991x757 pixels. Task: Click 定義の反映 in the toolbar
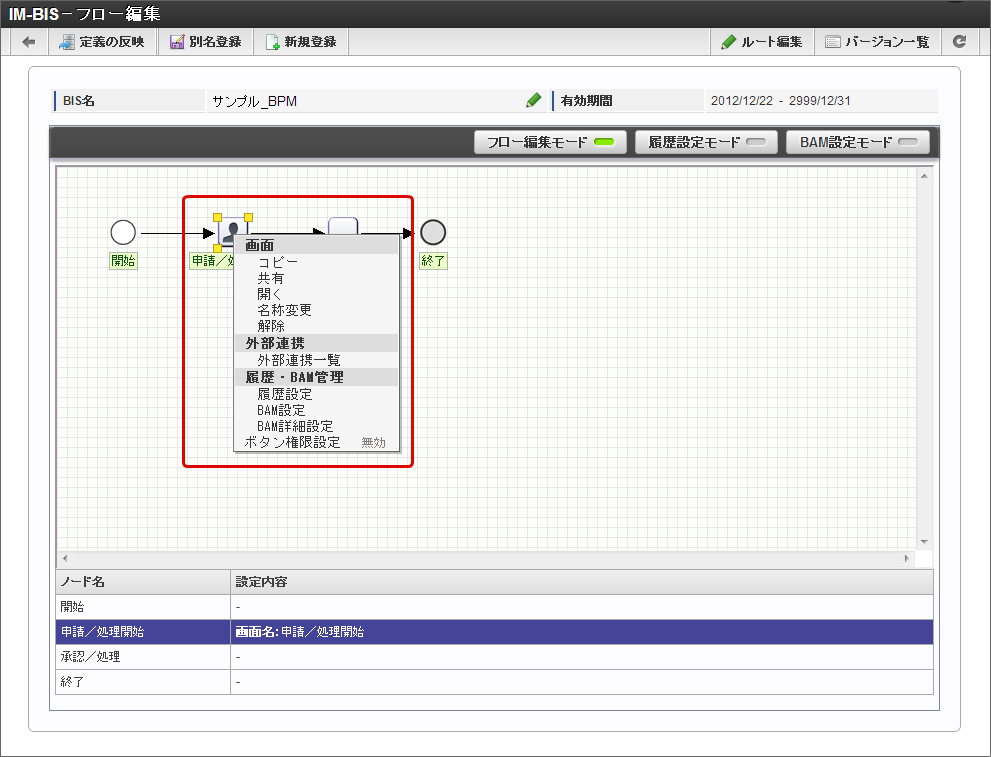point(102,42)
